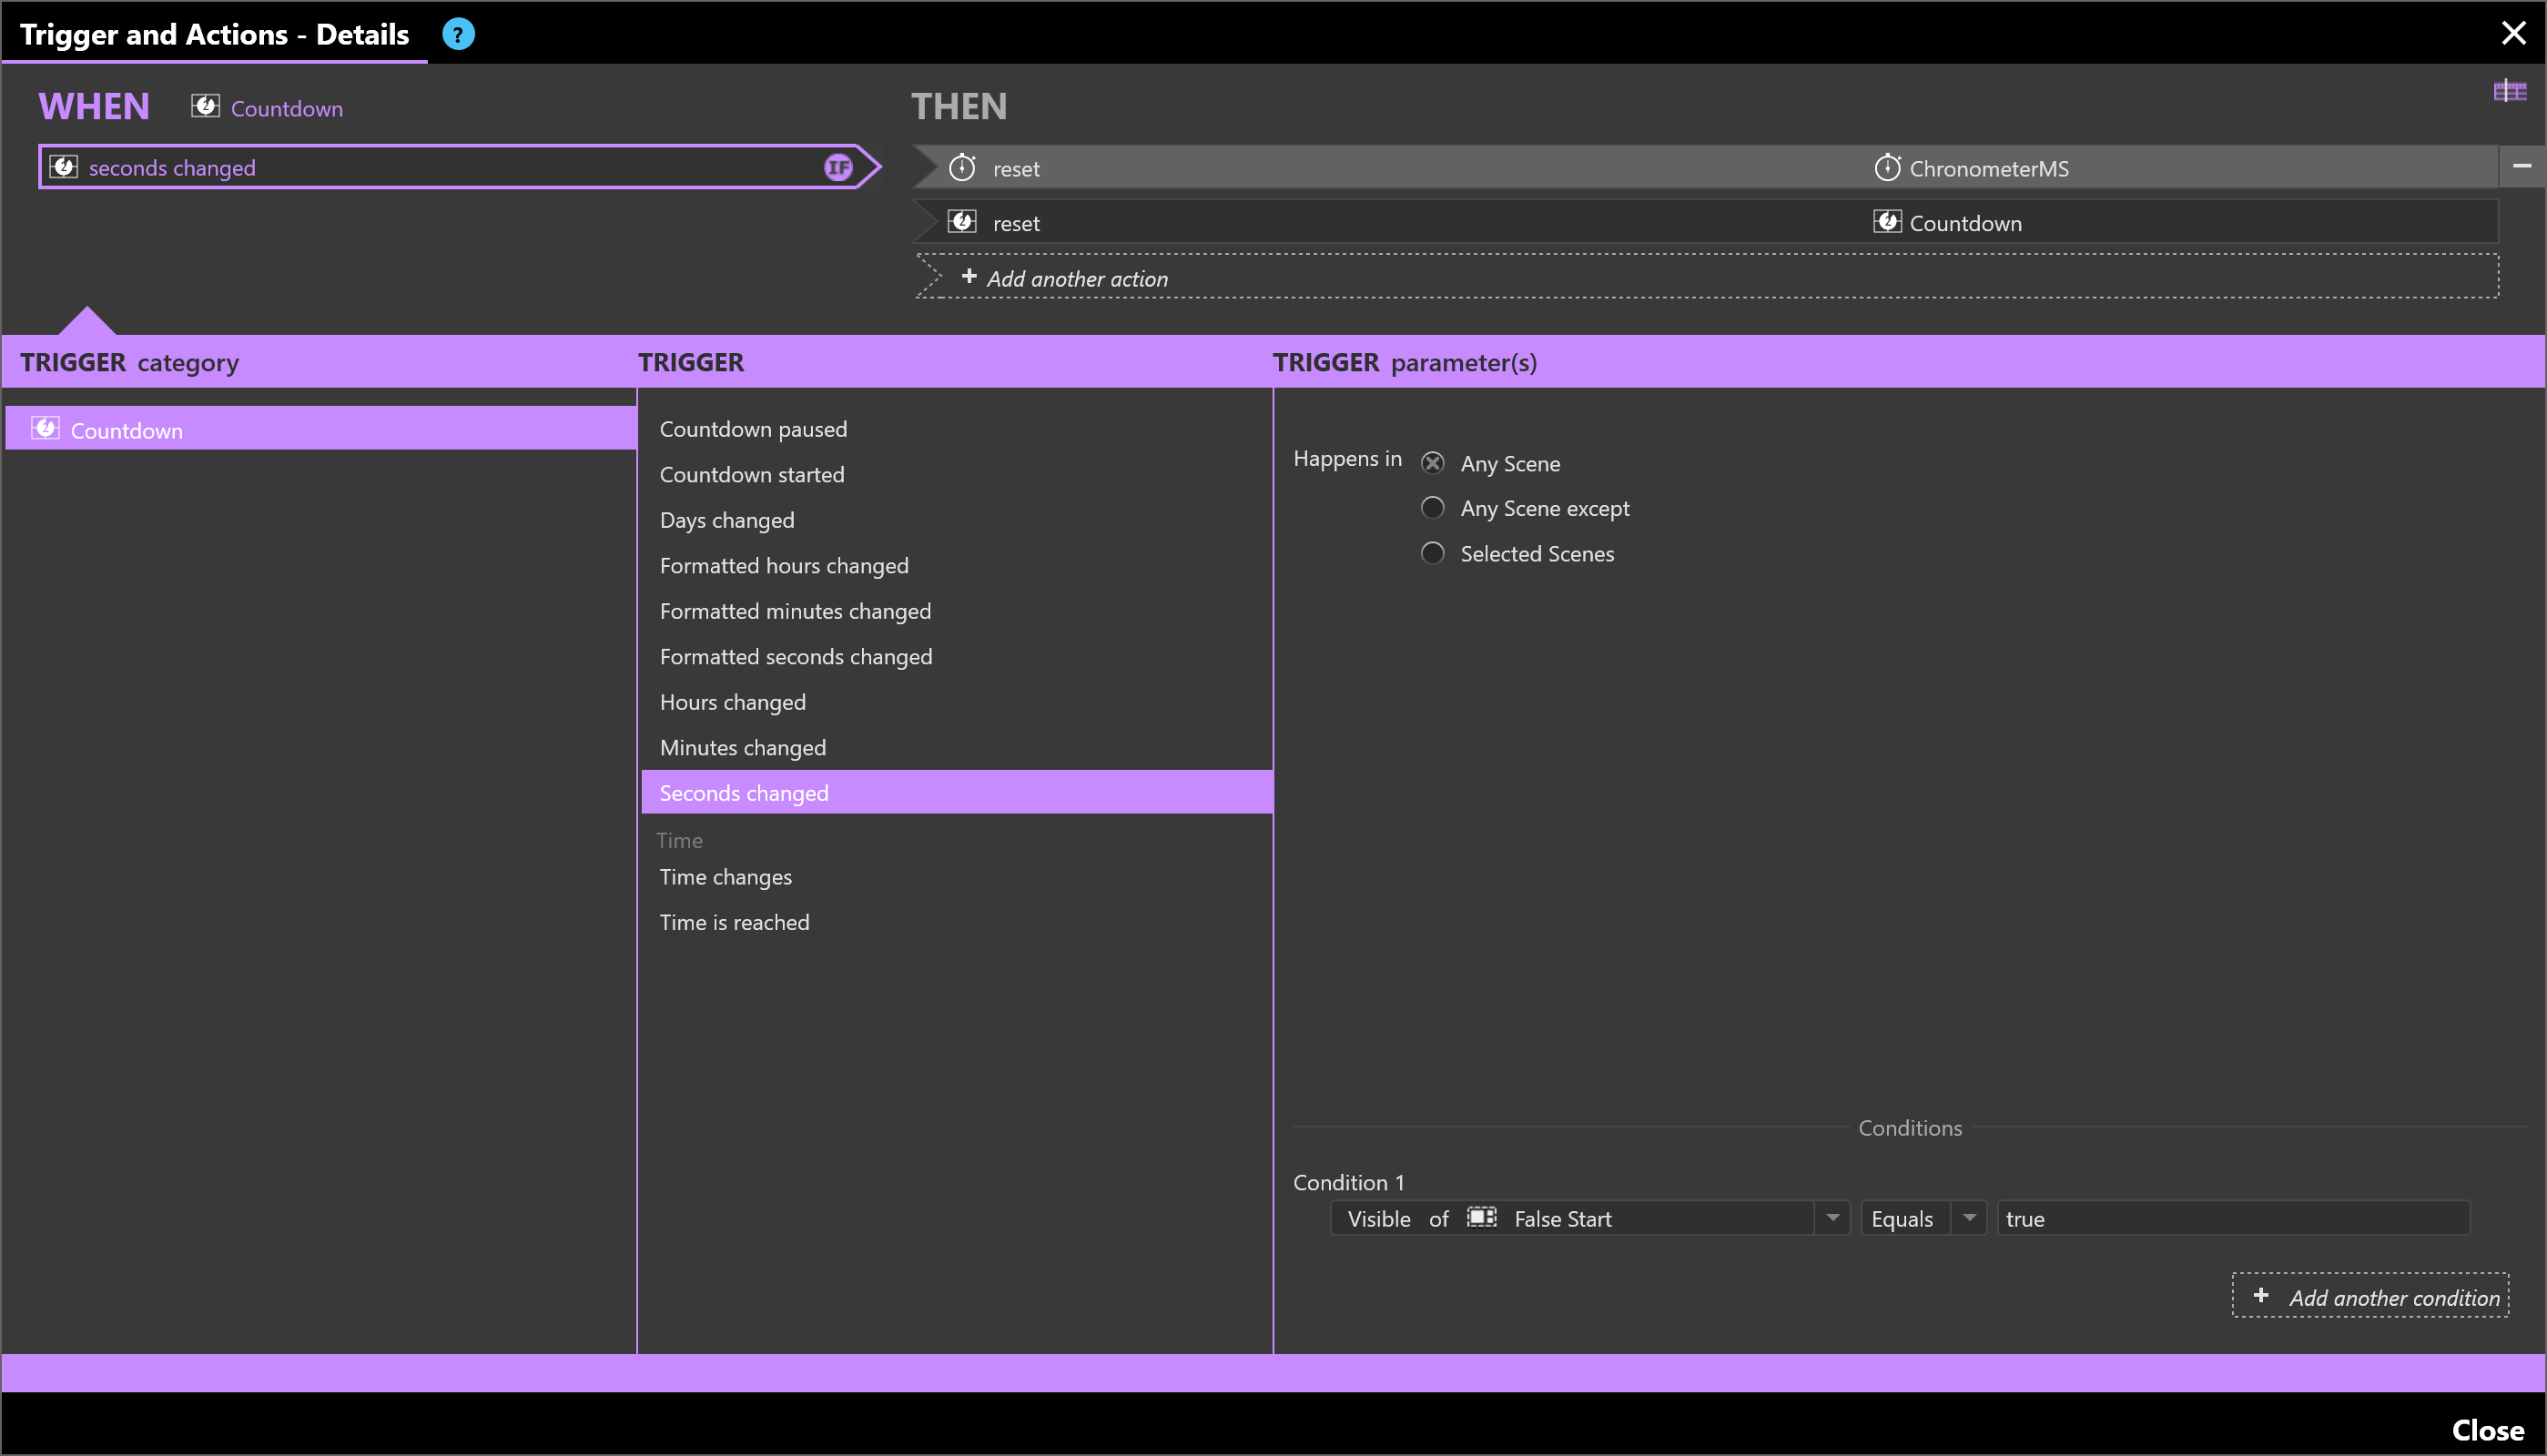Expand the Visible of False Start dropdown

[x=1832, y=1218]
